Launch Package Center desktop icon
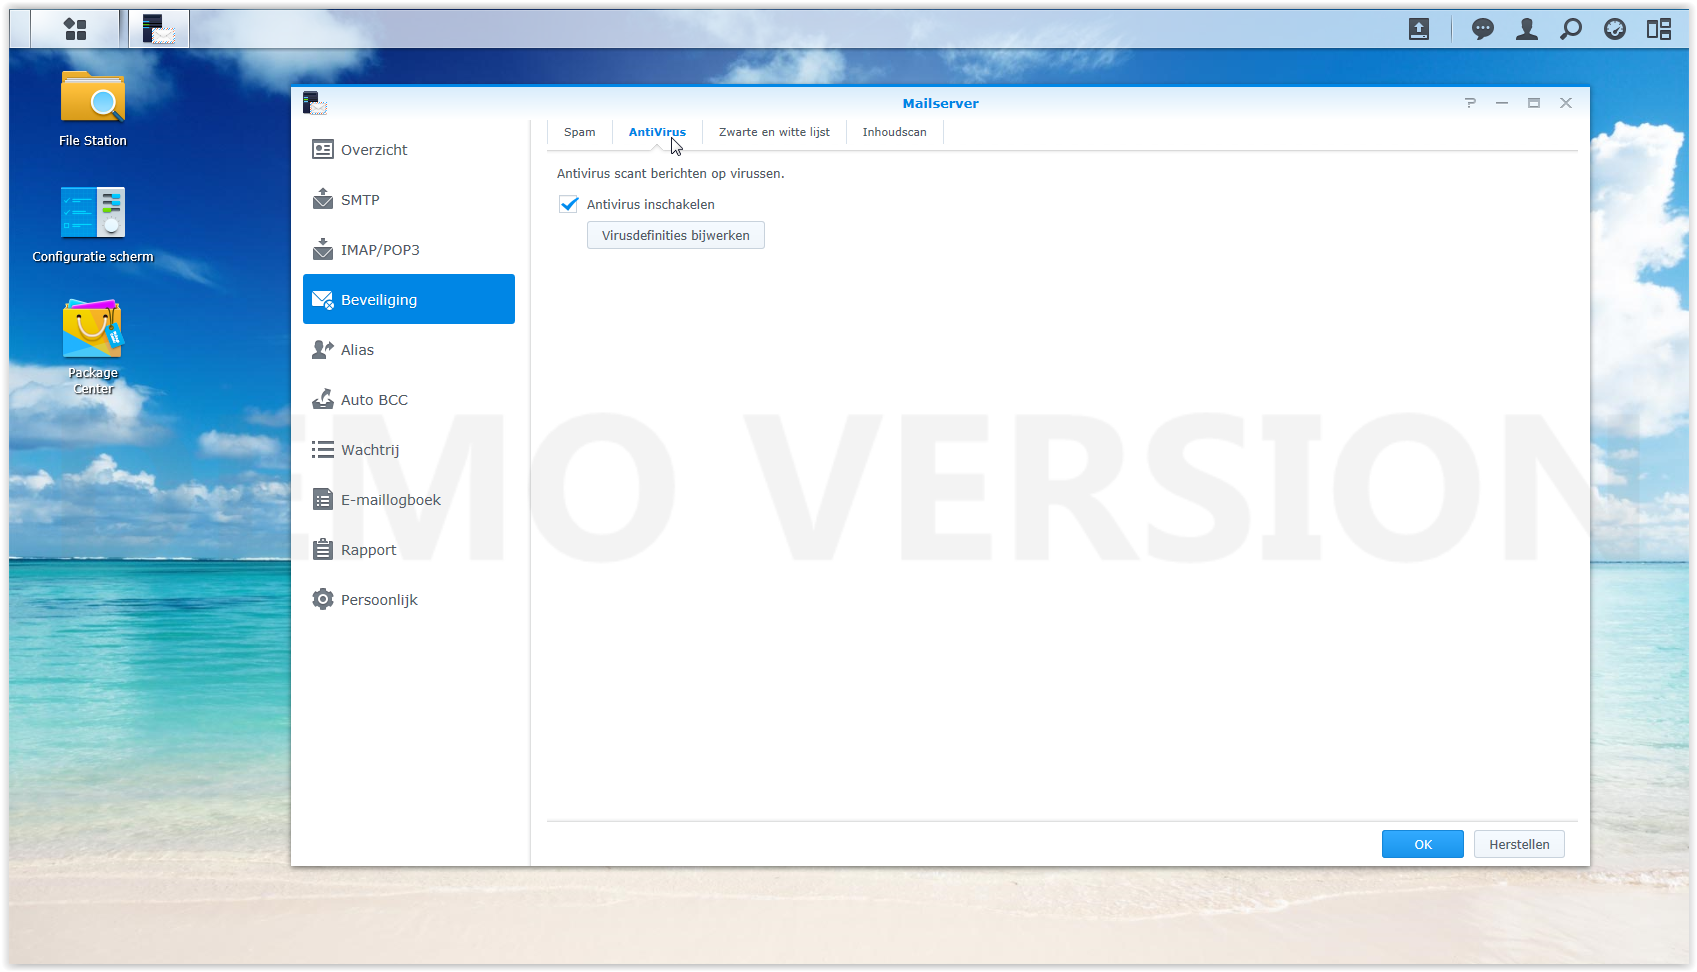 (x=93, y=346)
